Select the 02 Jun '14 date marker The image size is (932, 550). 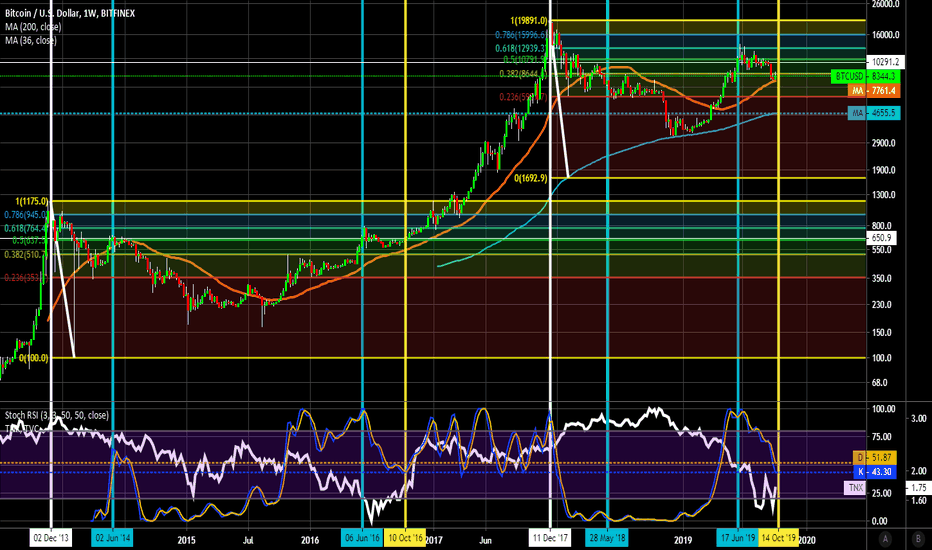click(112, 539)
